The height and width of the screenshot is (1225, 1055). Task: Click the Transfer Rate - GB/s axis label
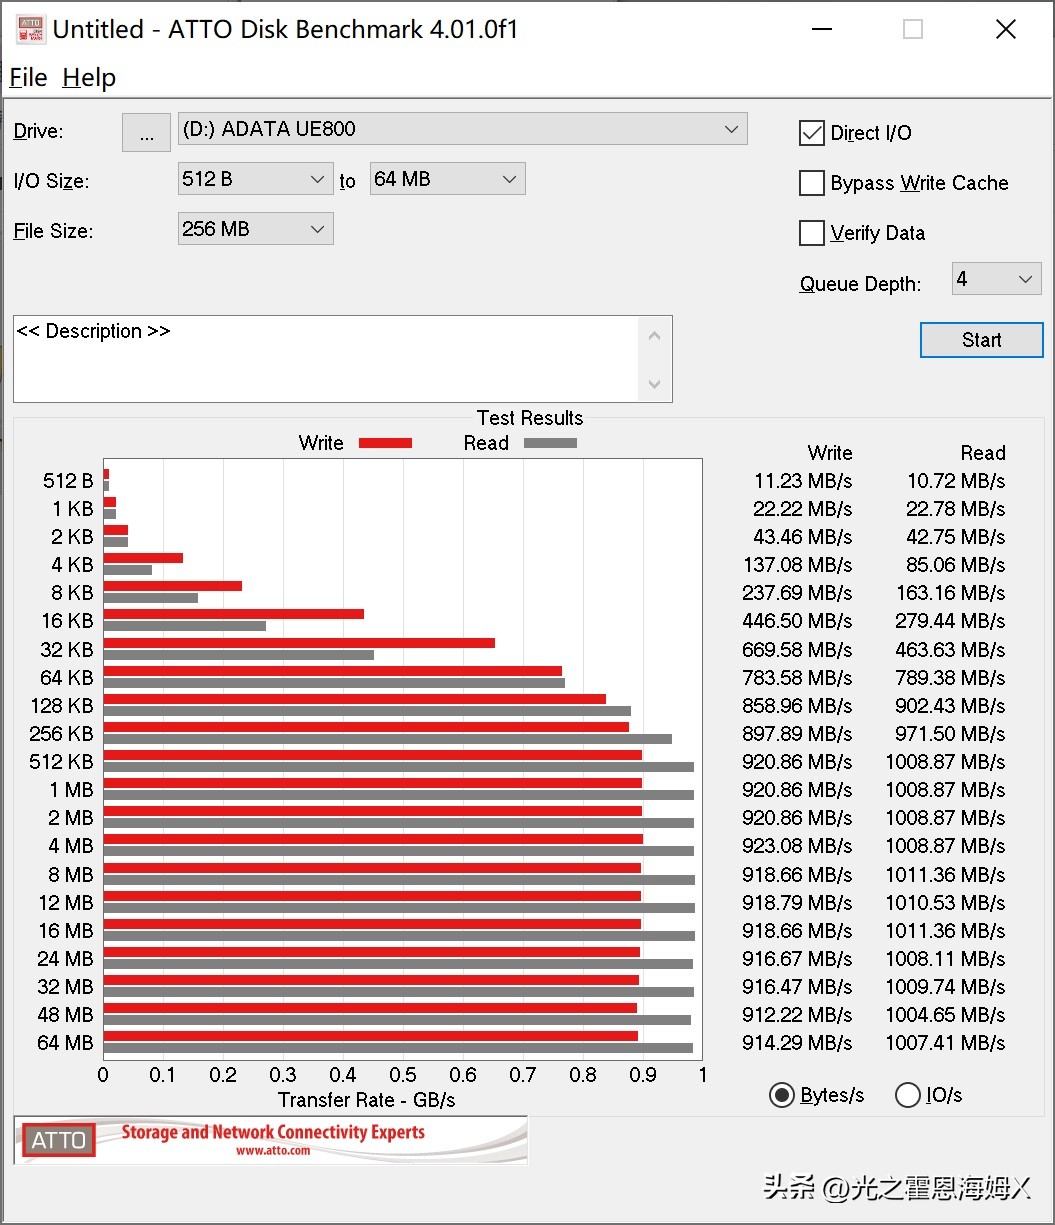366,1100
